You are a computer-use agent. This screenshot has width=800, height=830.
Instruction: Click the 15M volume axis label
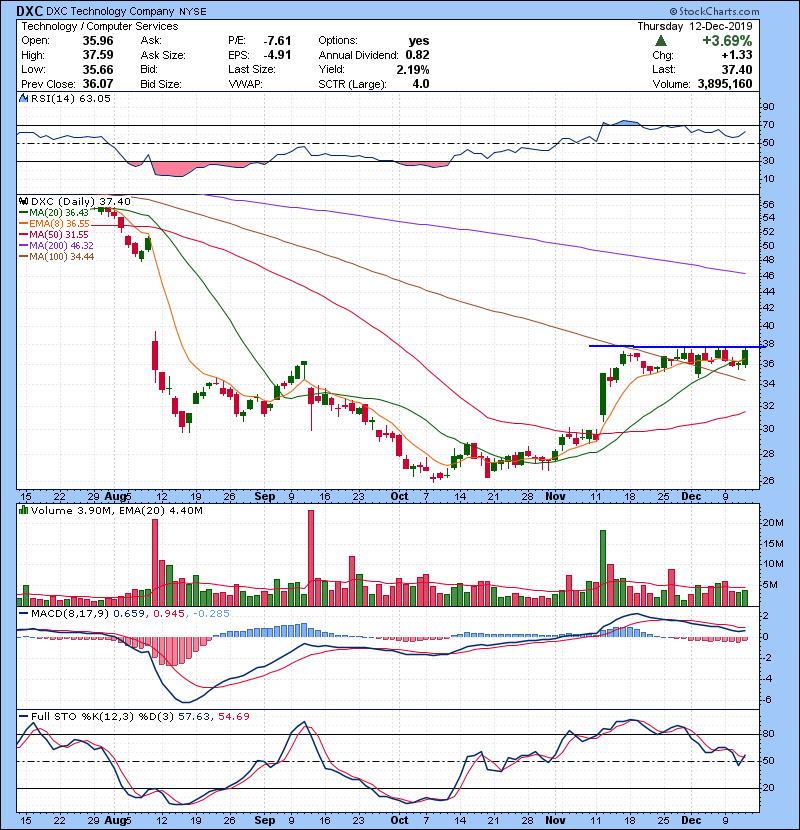(x=772, y=543)
